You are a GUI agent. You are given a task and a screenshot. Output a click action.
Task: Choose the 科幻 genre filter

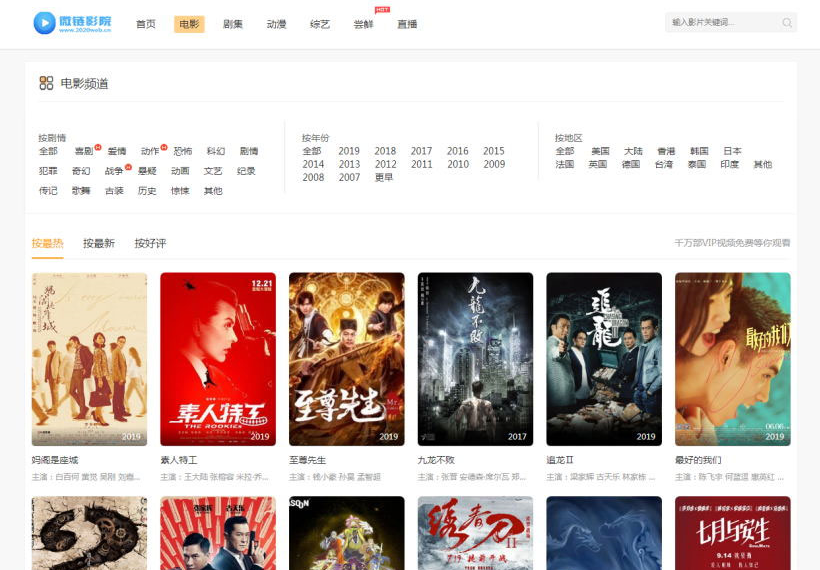[216, 152]
